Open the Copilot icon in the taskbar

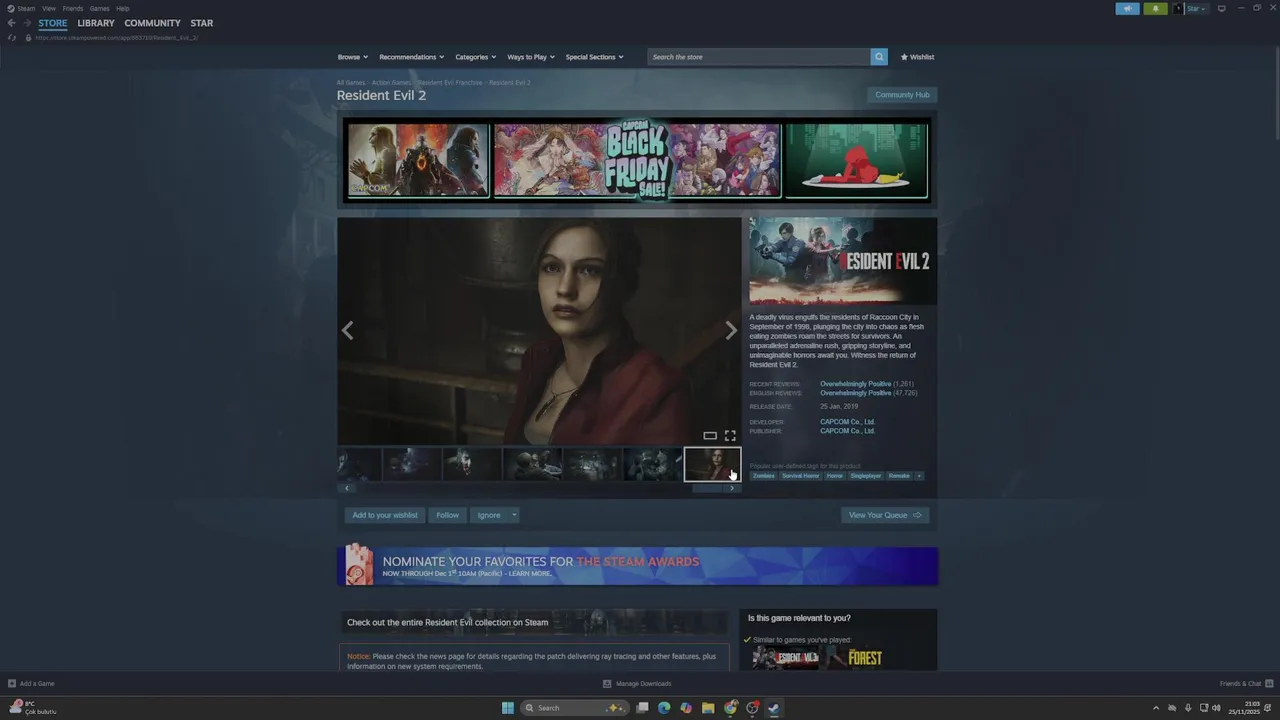point(686,708)
